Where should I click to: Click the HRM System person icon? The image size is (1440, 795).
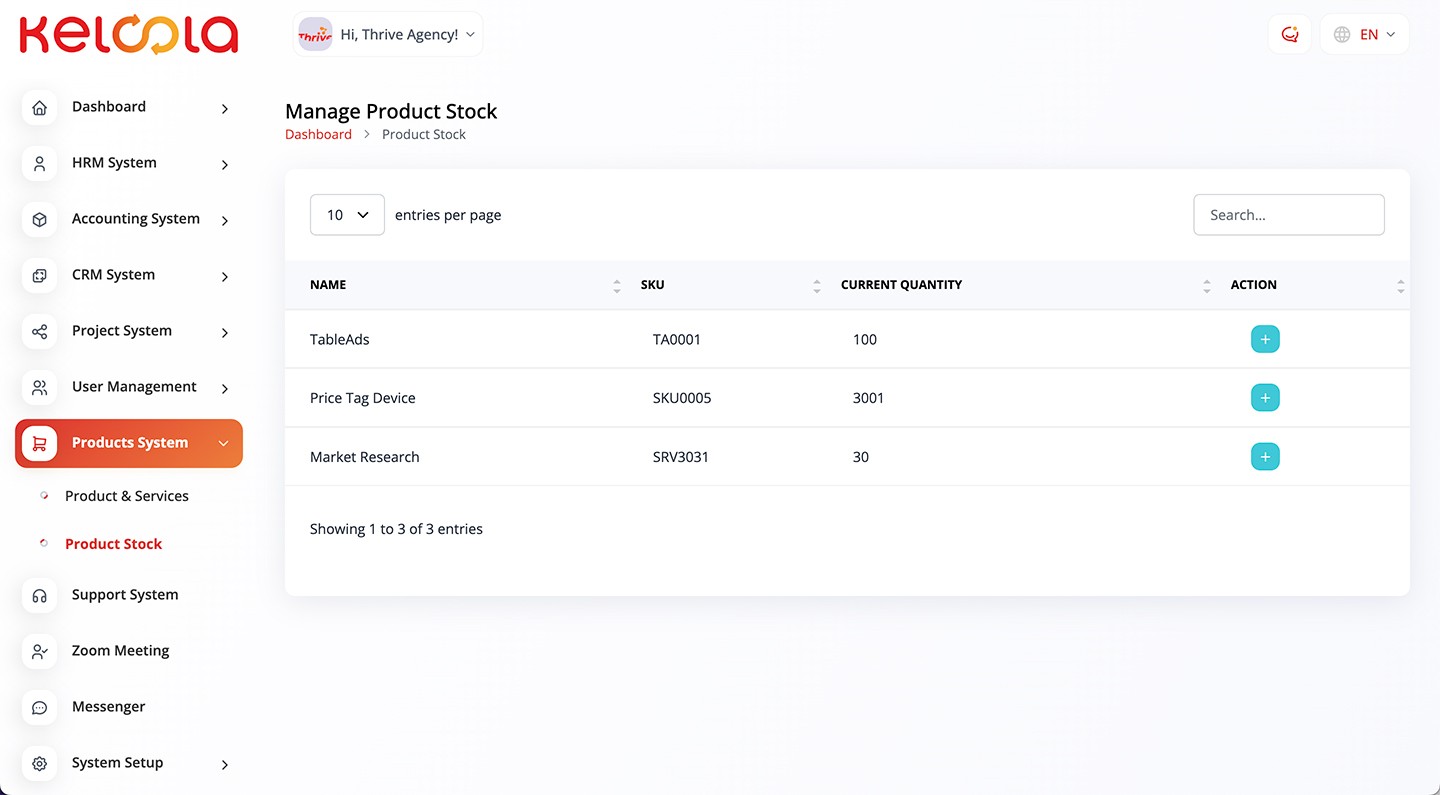39,164
